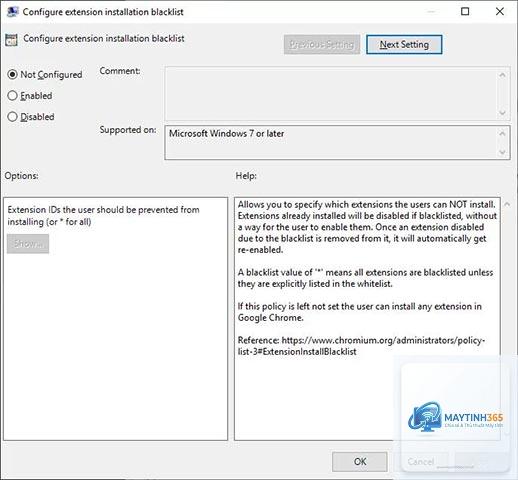Click the 'A blacklist value of' help paragraph
Screen dimensions: 518x480
[x=365, y=278]
